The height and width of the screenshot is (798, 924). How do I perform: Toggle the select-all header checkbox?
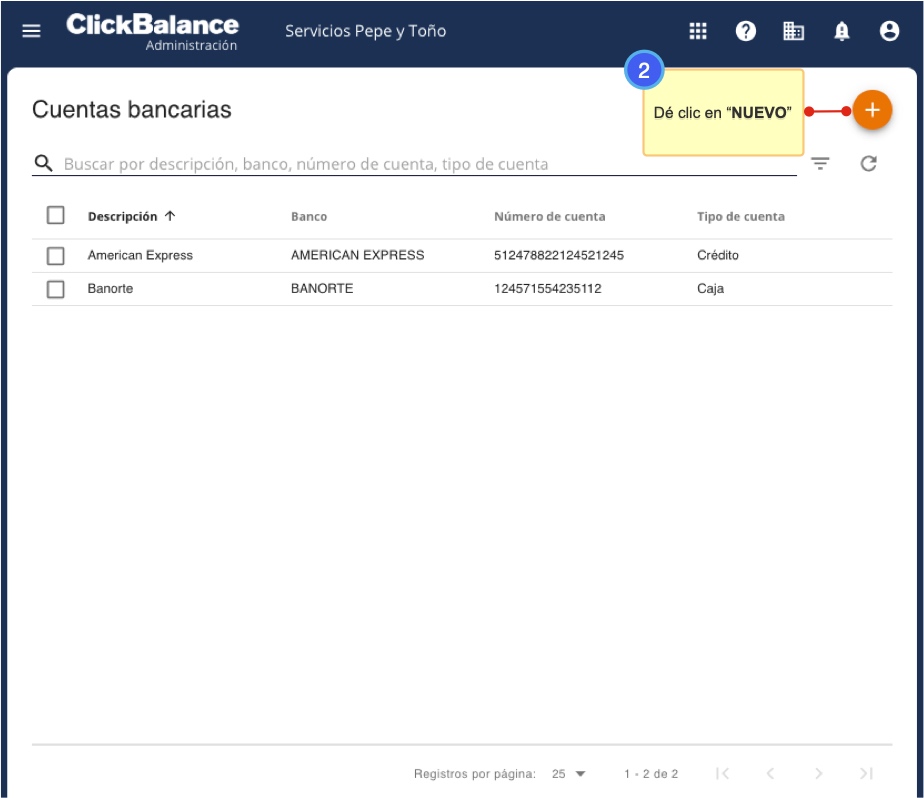point(56,215)
